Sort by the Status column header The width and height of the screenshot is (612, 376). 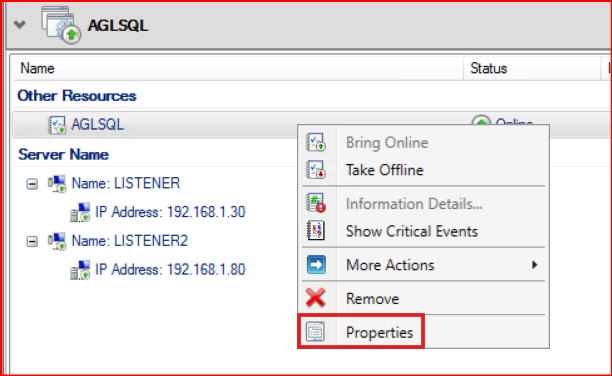coord(532,68)
